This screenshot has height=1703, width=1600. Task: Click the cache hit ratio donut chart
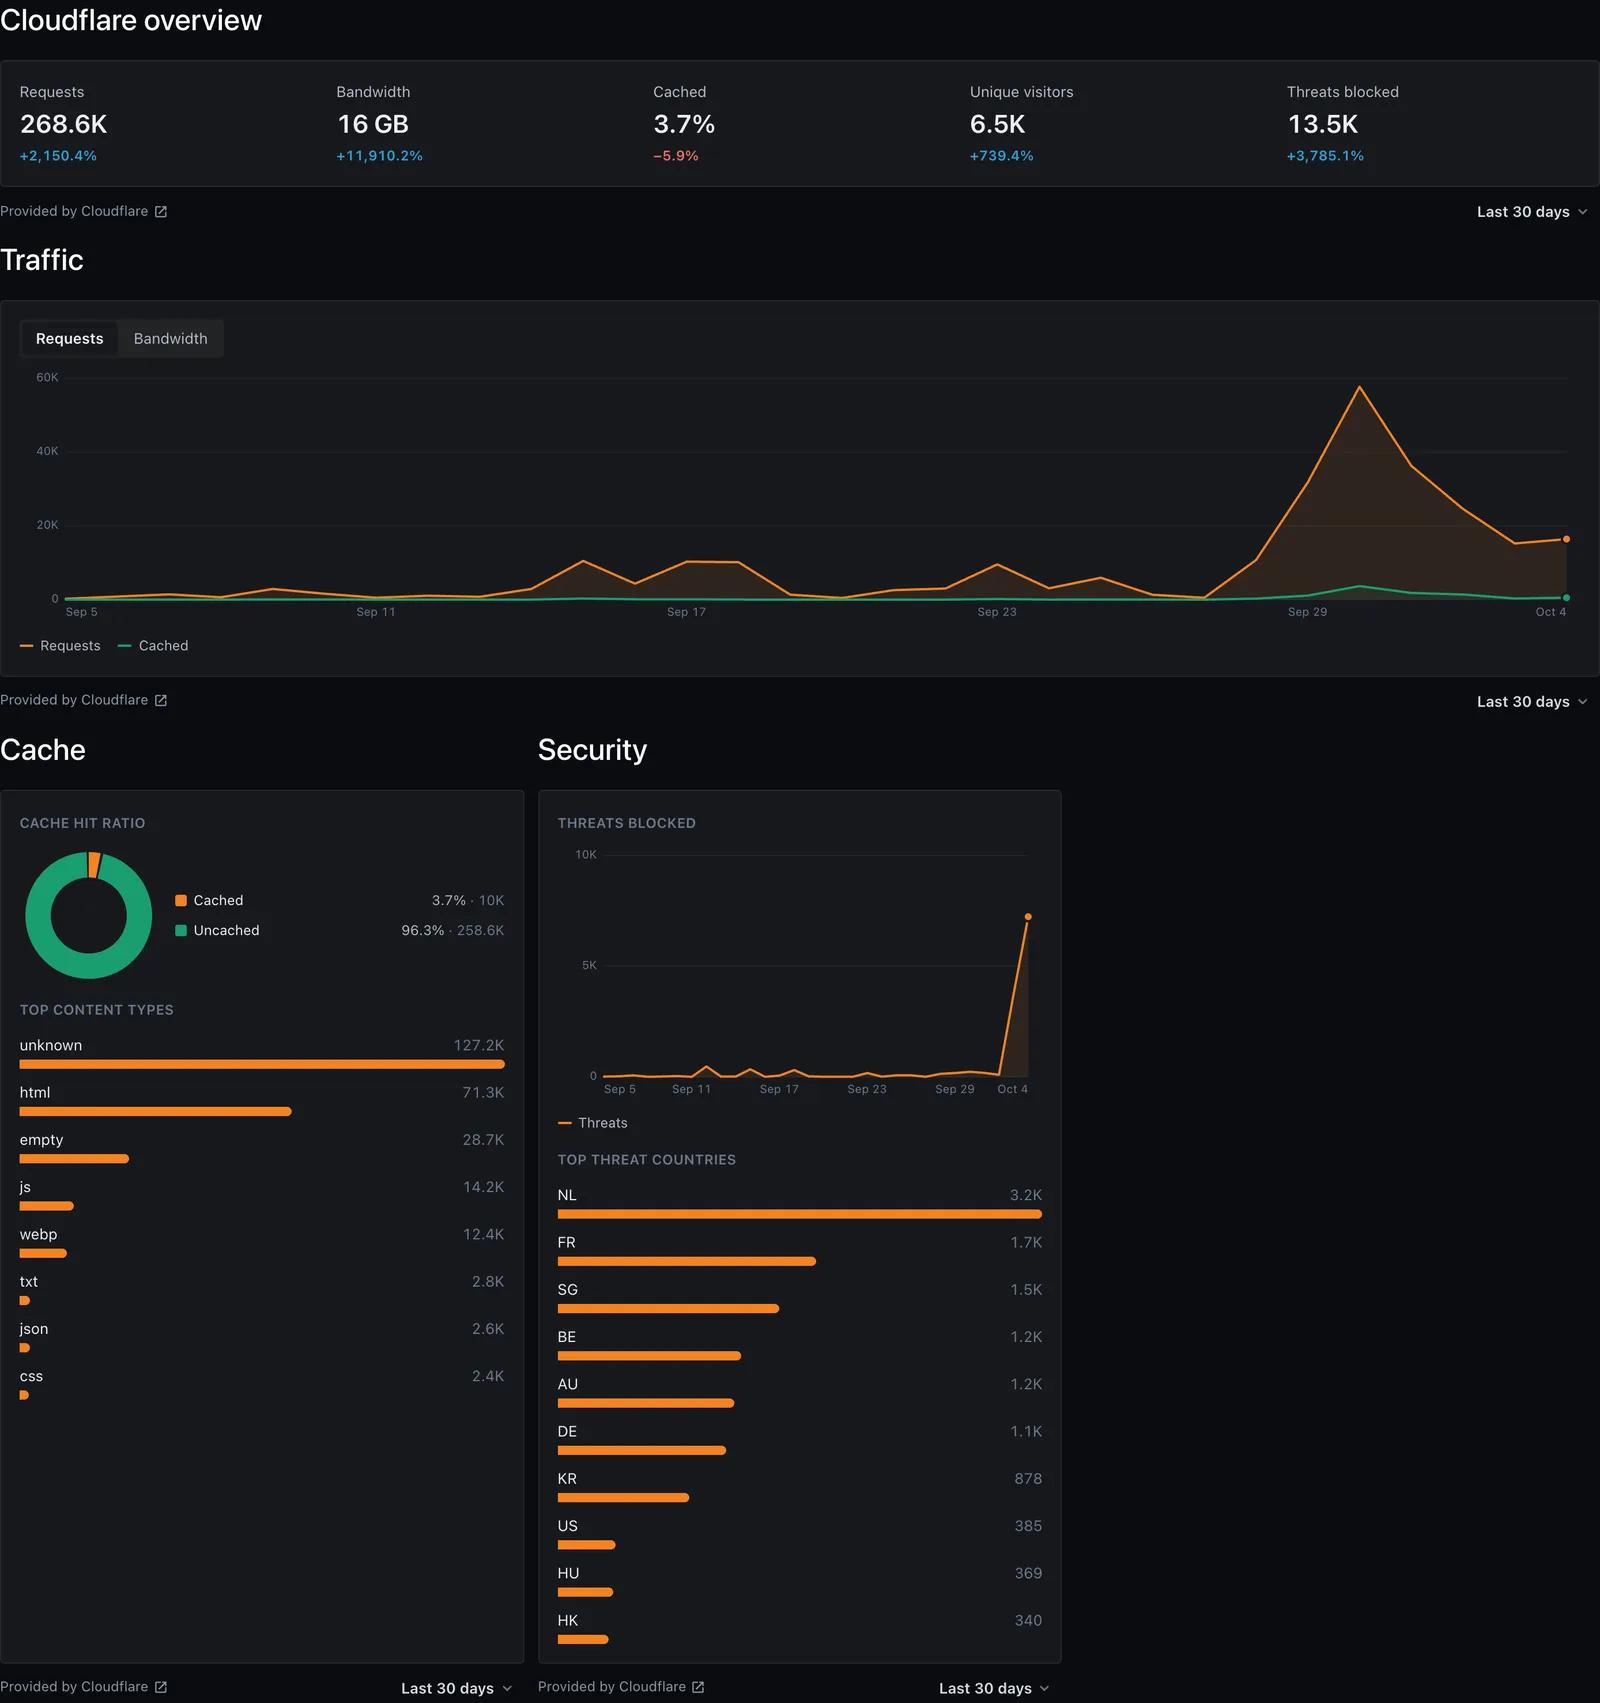point(88,915)
